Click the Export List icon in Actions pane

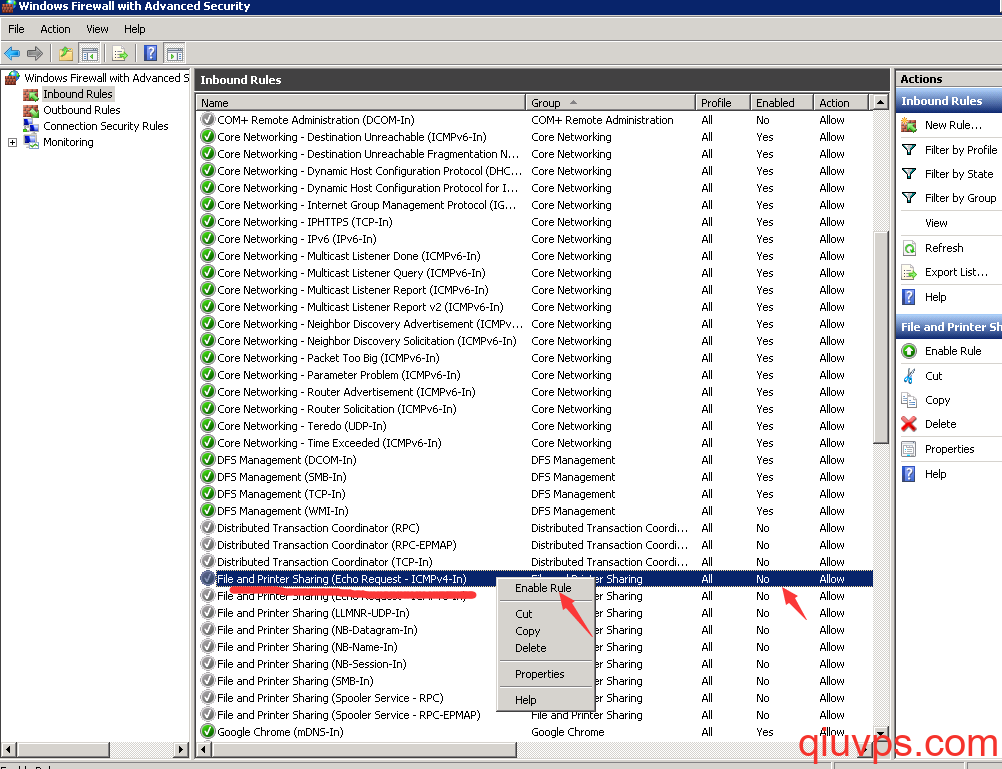pos(909,272)
